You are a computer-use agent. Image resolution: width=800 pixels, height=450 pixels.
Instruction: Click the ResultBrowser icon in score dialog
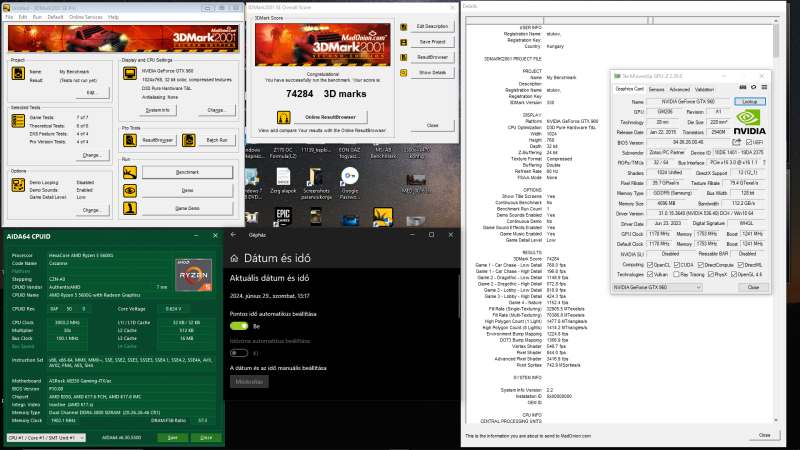tap(404, 57)
